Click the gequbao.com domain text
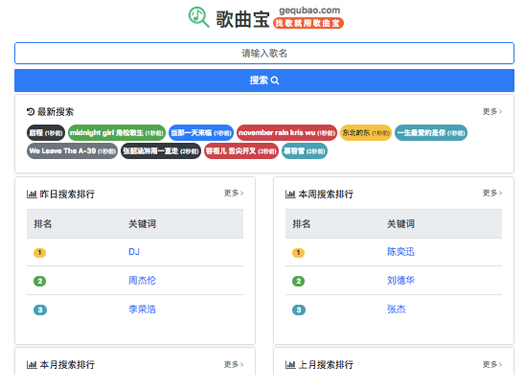This screenshot has width=523, height=375. click(x=310, y=10)
